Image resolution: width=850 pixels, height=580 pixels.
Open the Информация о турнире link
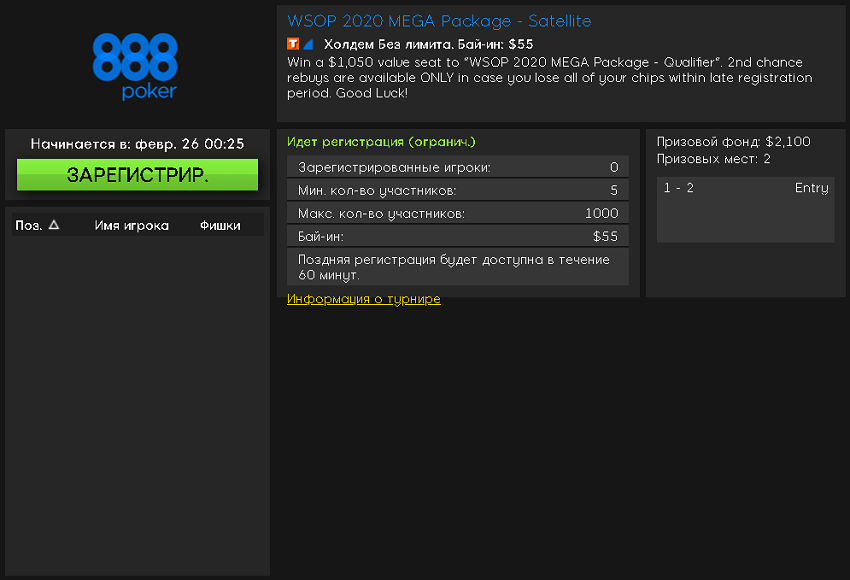click(x=363, y=299)
